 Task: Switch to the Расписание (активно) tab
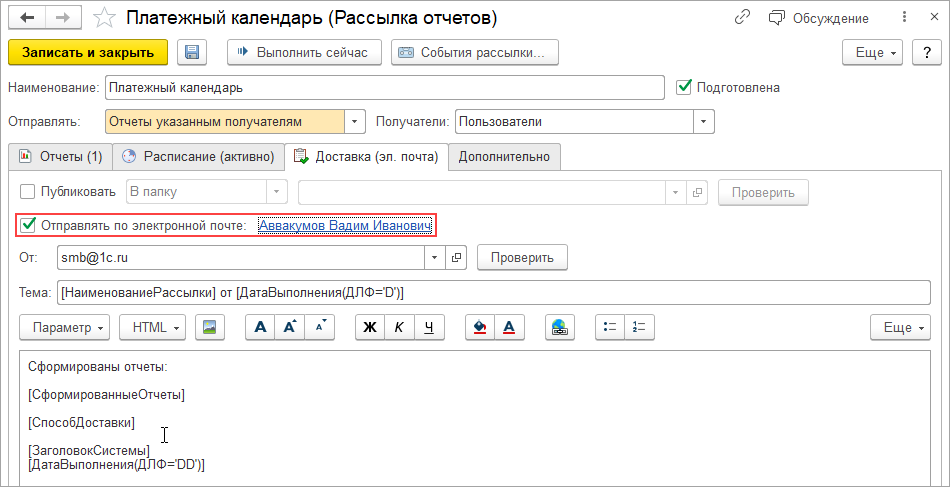pos(199,156)
